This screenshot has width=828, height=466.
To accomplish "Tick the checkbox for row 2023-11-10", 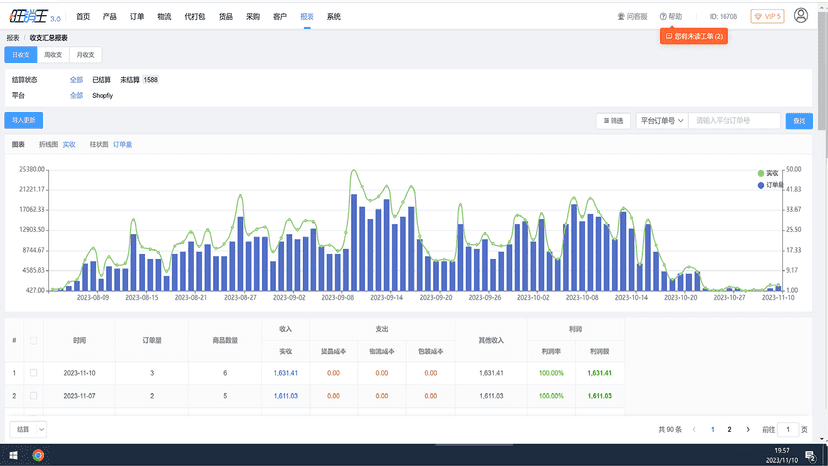I will (33, 373).
